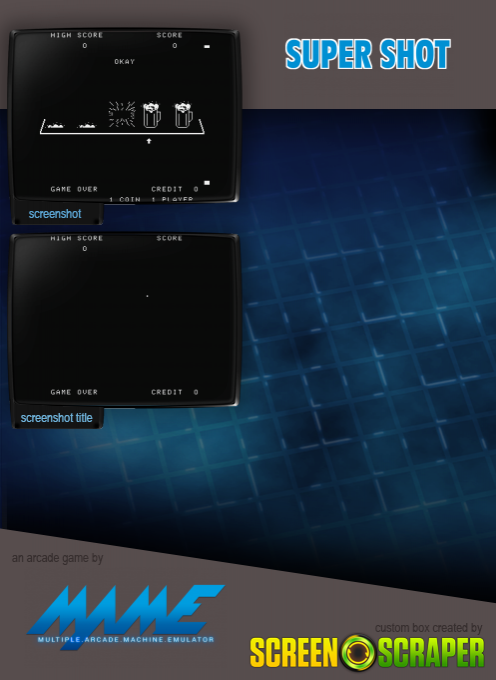Click the second spilled foam puddle on the table

pyautogui.click(x=87, y=126)
